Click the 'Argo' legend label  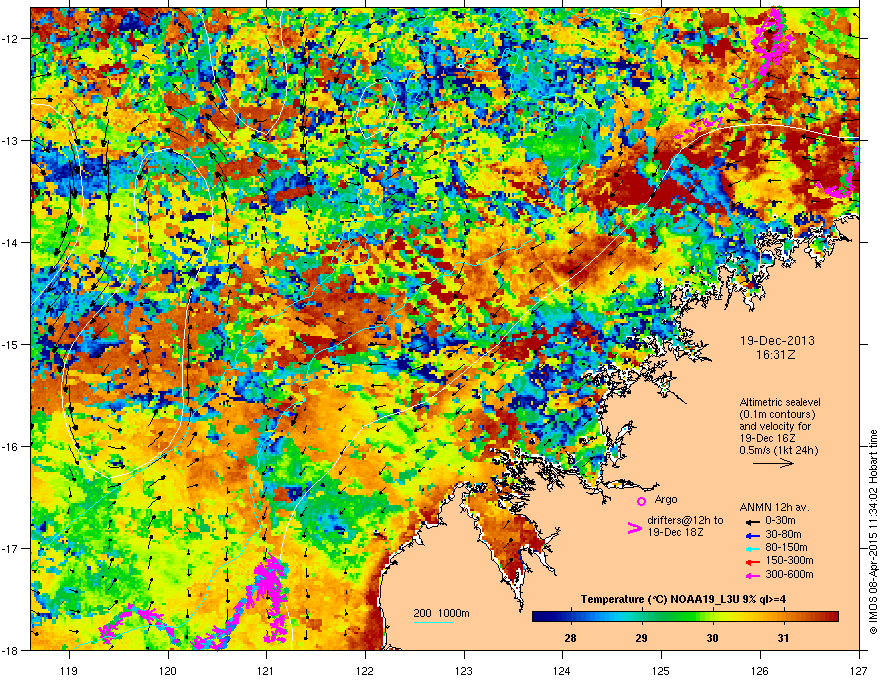click(666, 499)
